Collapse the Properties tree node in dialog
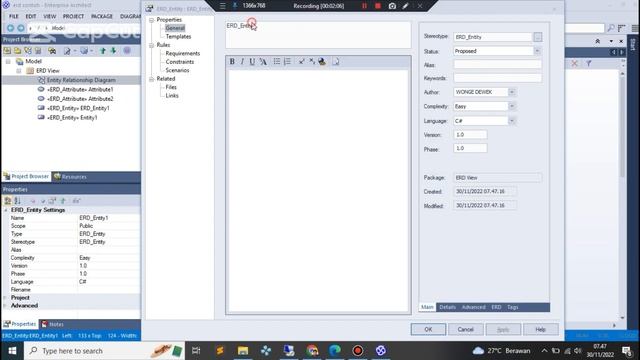The width and height of the screenshot is (640, 360). [151, 20]
